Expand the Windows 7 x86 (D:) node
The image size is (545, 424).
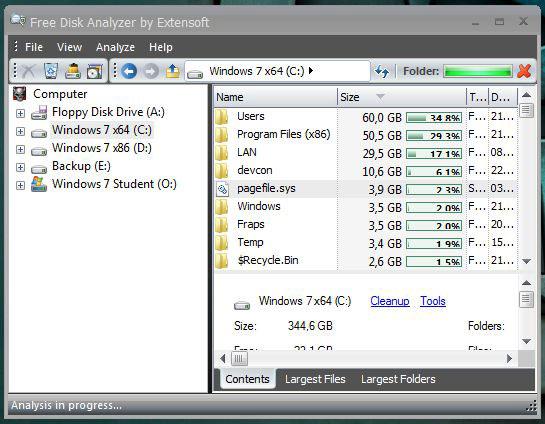point(21,149)
